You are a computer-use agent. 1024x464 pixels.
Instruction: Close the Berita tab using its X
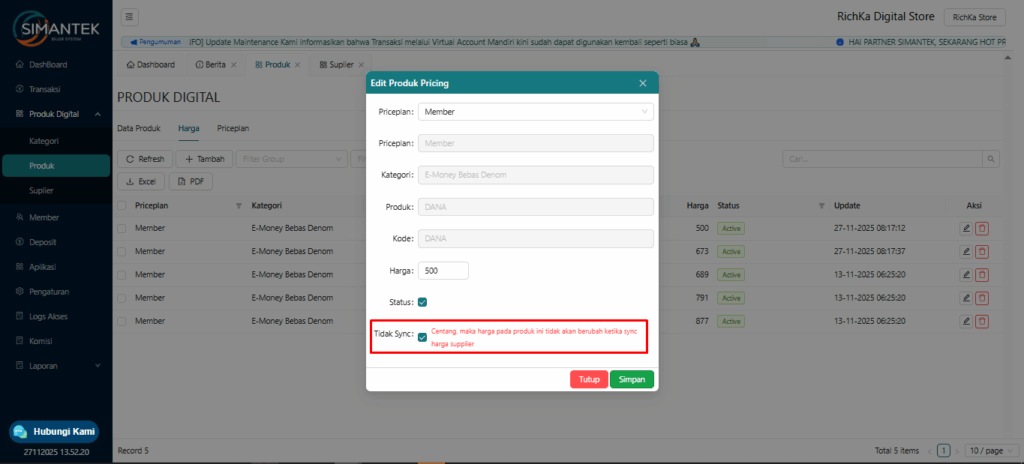pos(234,64)
